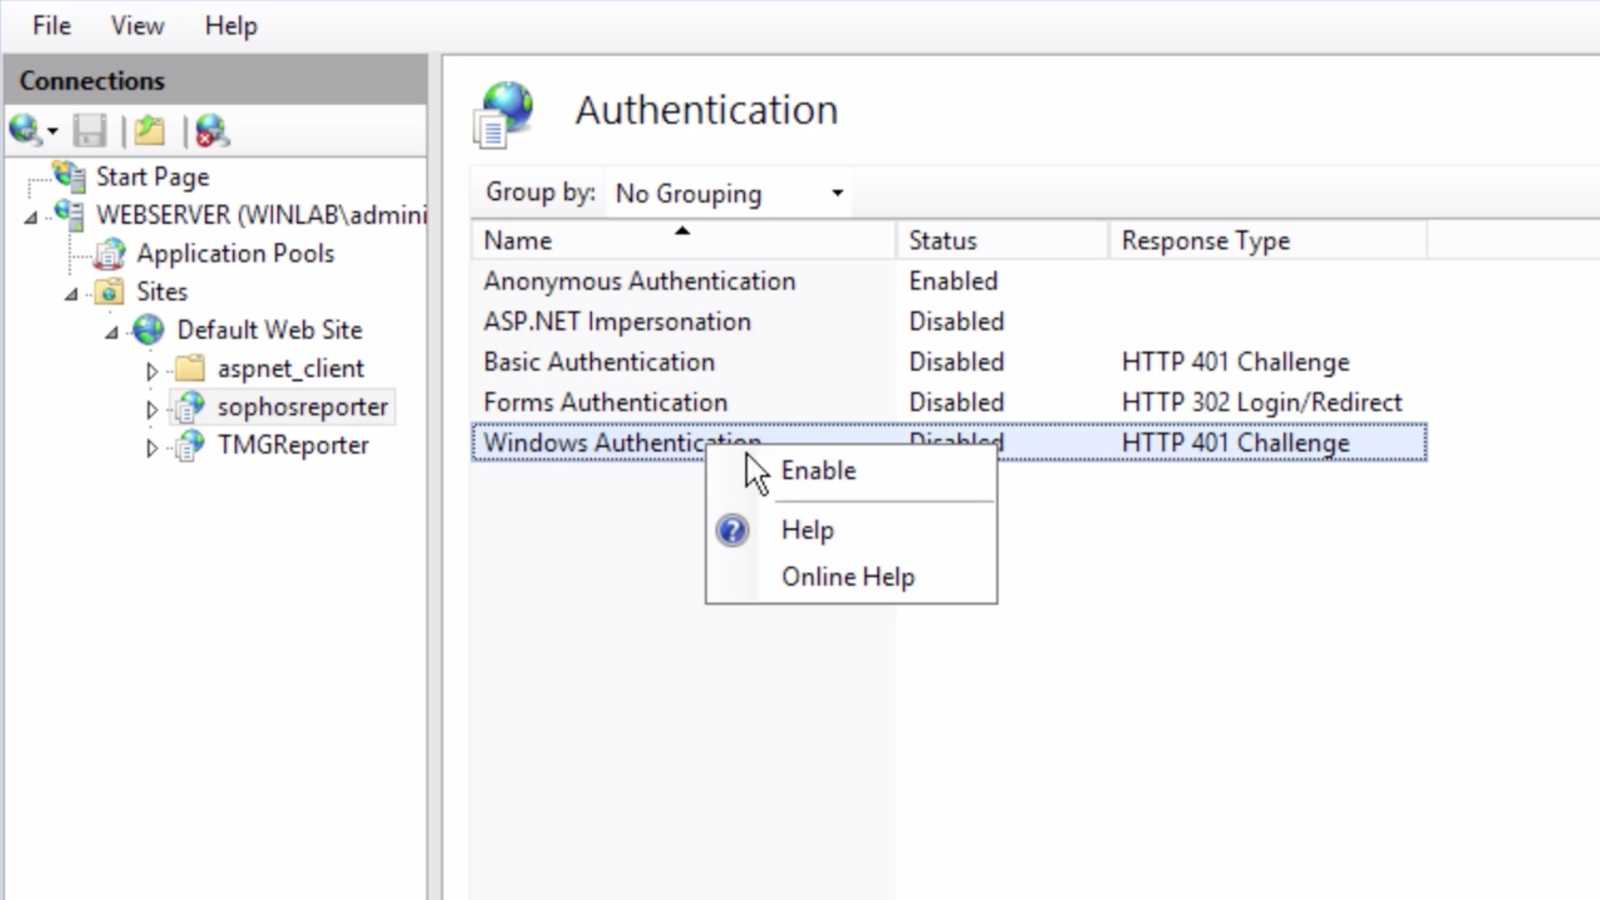Click the Connect to Server globe icon
The height and width of the screenshot is (900, 1600).
[26, 130]
